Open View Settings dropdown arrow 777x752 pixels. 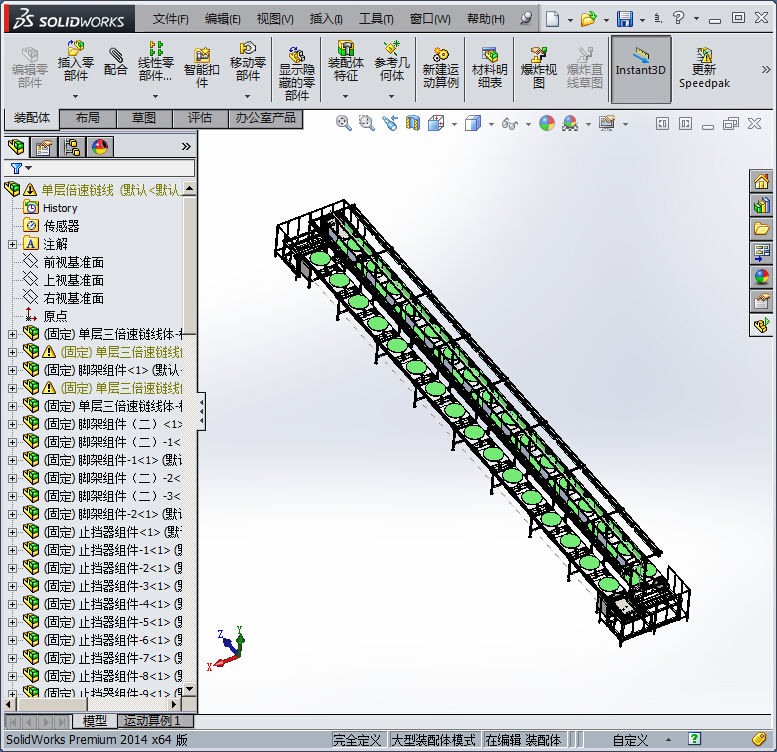pyautogui.click(x=625, y=124)
